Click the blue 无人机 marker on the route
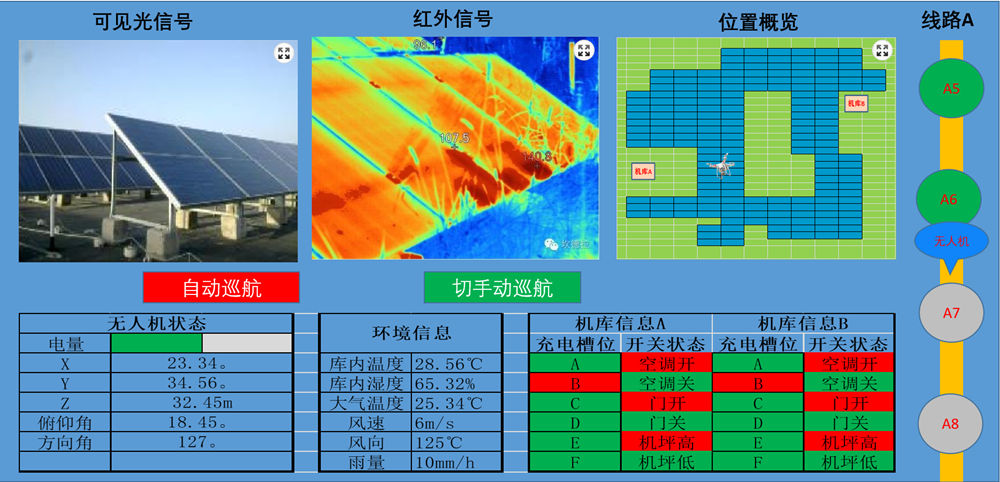The height and width of the screenshot is (482, 1000). (951, 241)
